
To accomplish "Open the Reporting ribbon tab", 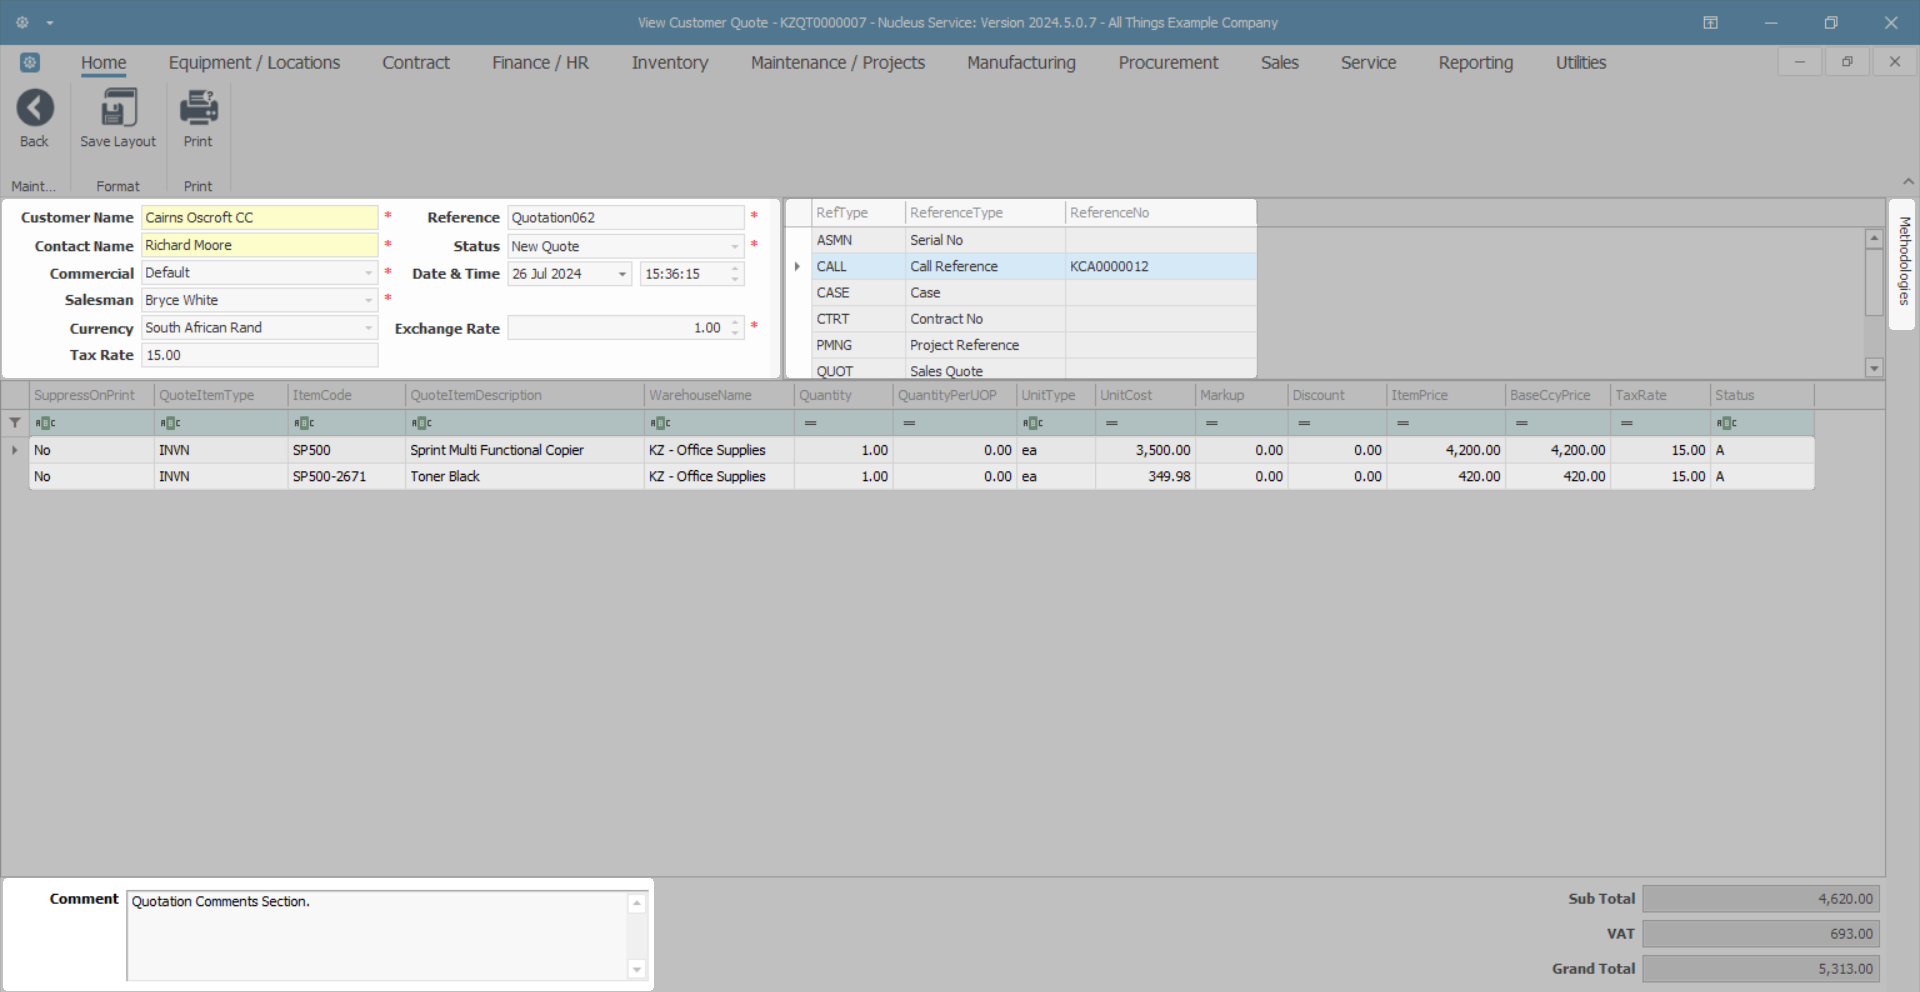I will pos(1476,62).
